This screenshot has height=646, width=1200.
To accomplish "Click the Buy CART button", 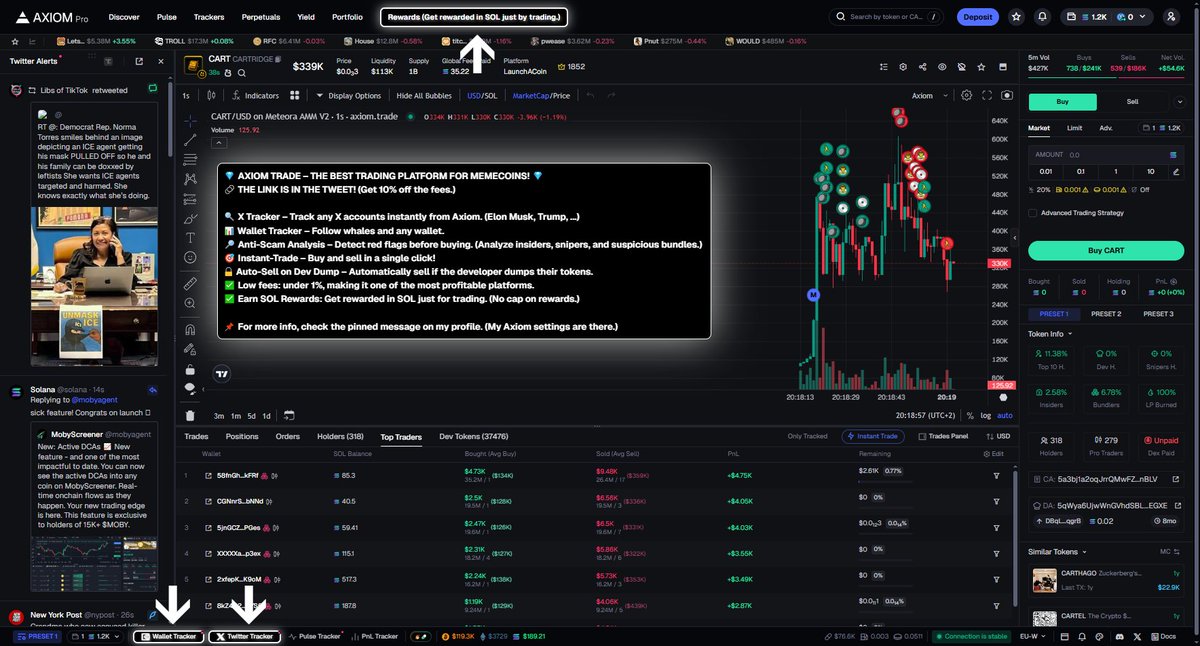I will pos(1107,250).
